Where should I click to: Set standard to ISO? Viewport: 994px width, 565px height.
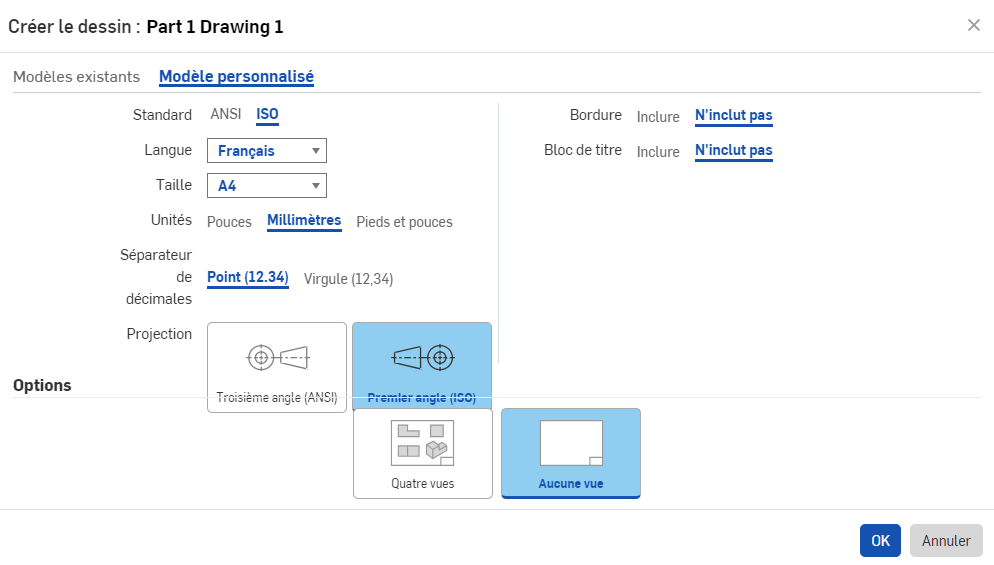[x=267, y=115]
